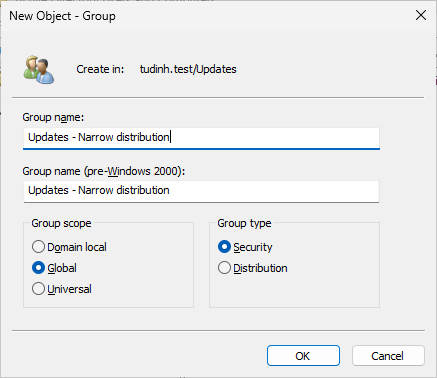Click the 'Group name:' label
437x378 pixels.
tap(53, 117)
